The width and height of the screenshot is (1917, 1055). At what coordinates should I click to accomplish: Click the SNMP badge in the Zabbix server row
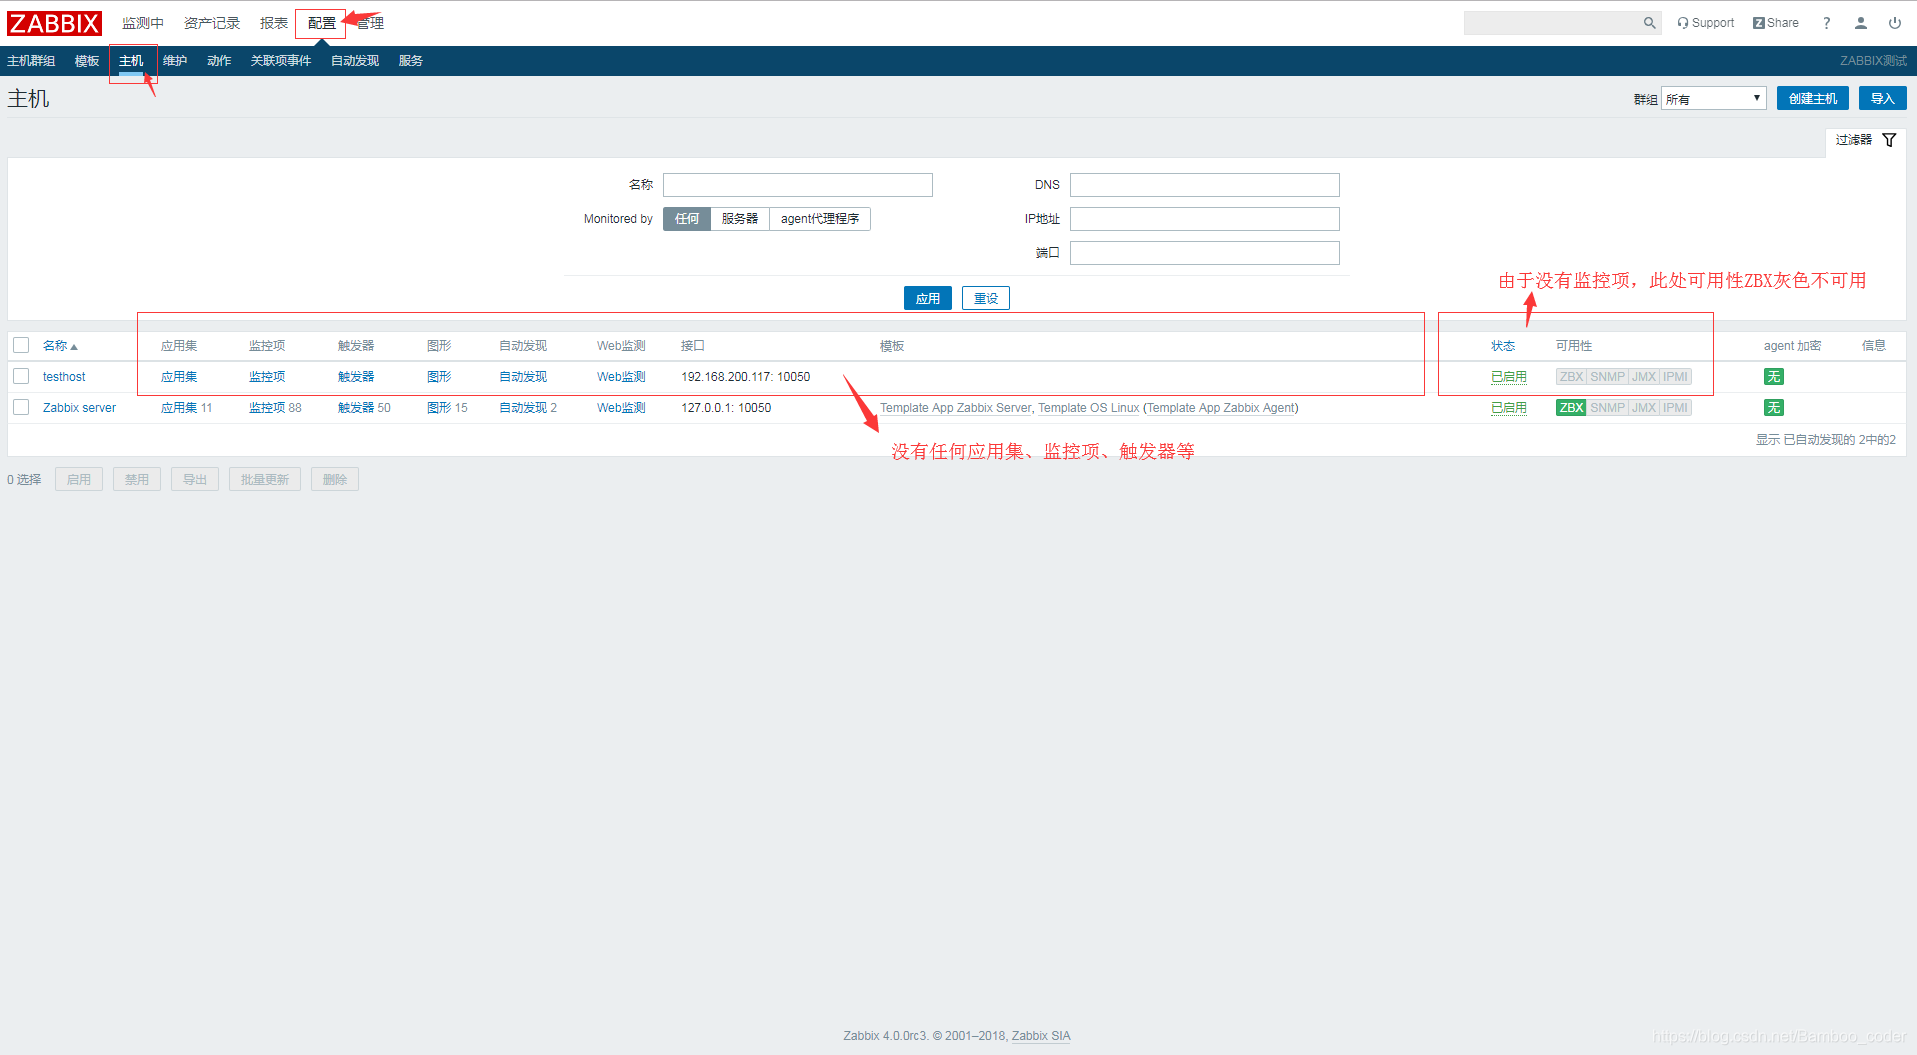point(1607,408)
